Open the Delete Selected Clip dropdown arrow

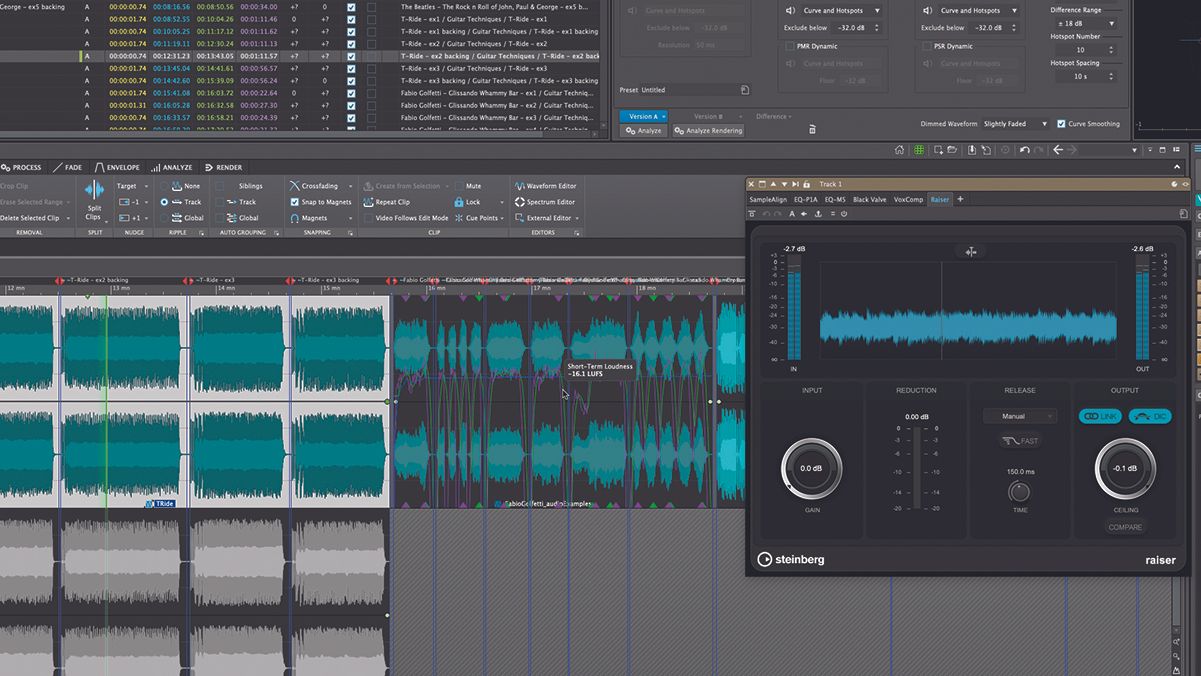click(x=68, y=218)
